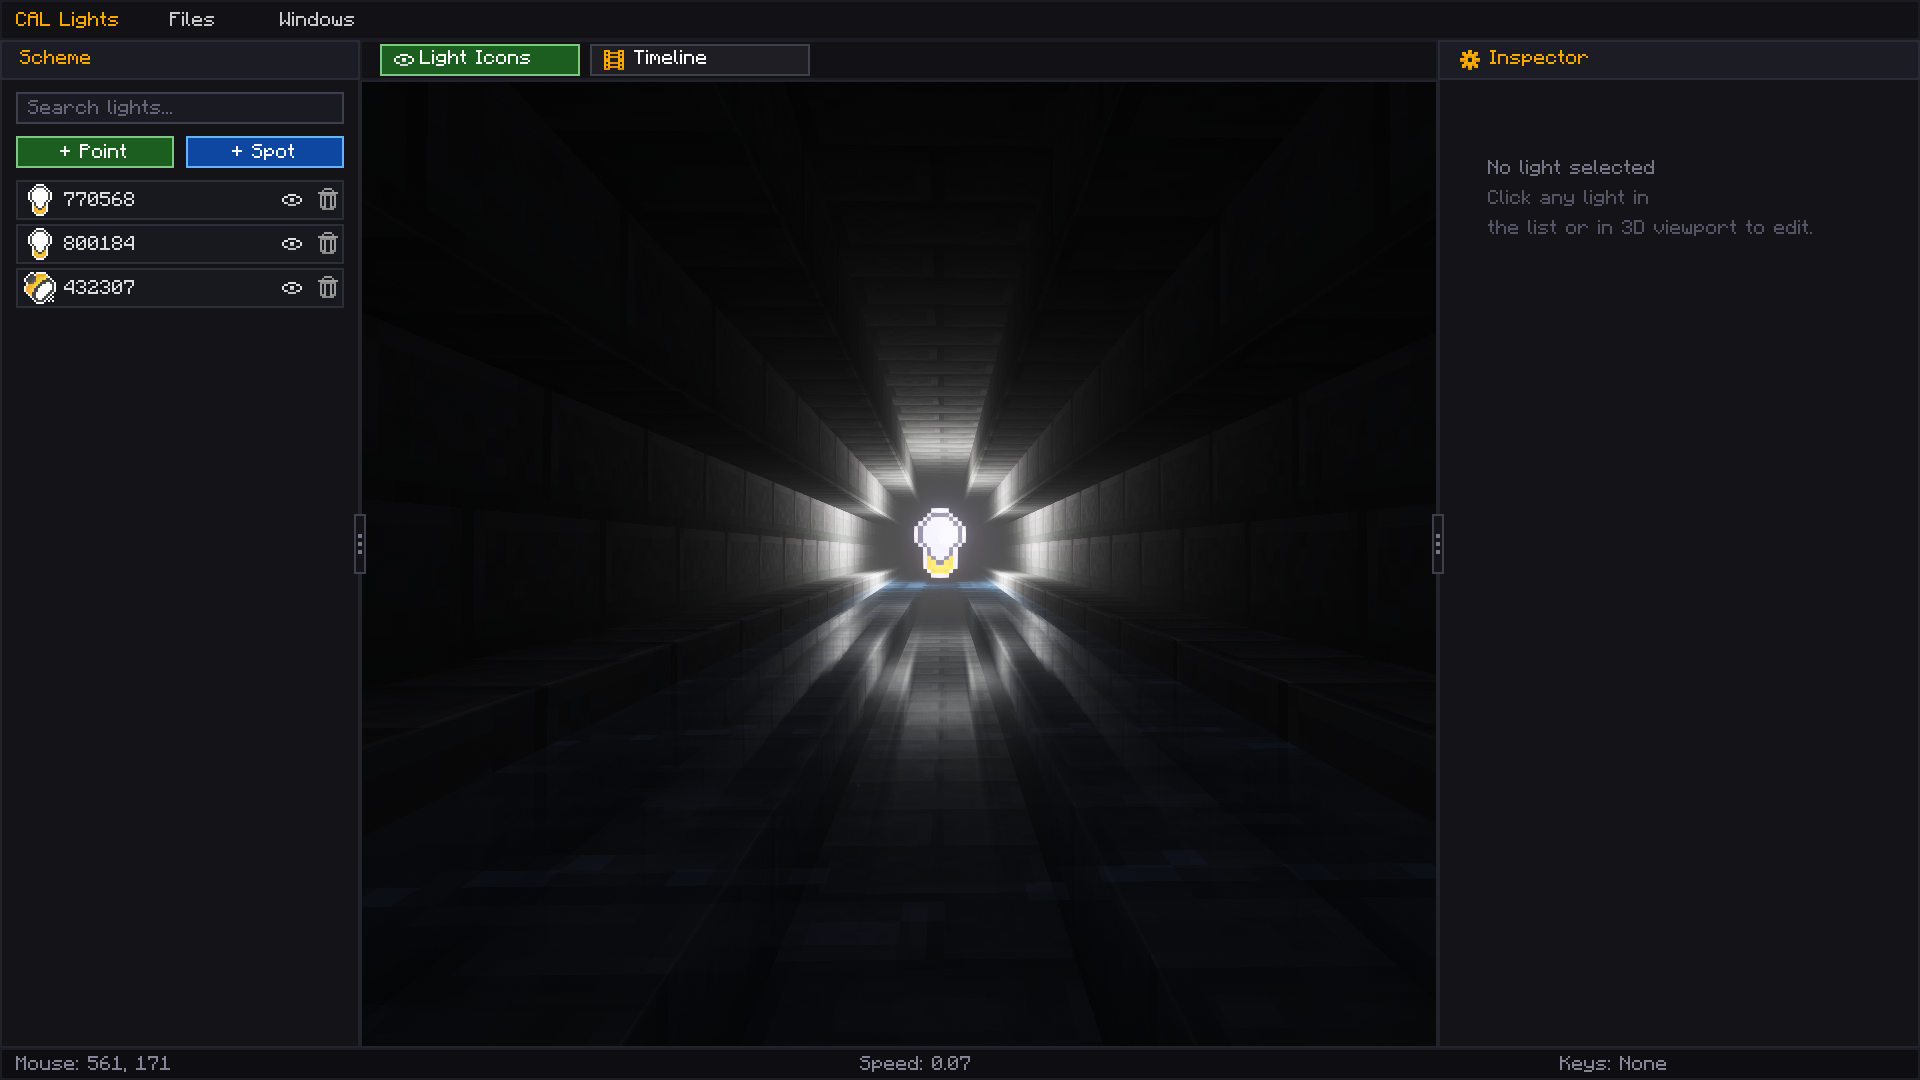Toggle the Light Icons display button
This screenshot has width=1920, height=1080.
point(480,60)
